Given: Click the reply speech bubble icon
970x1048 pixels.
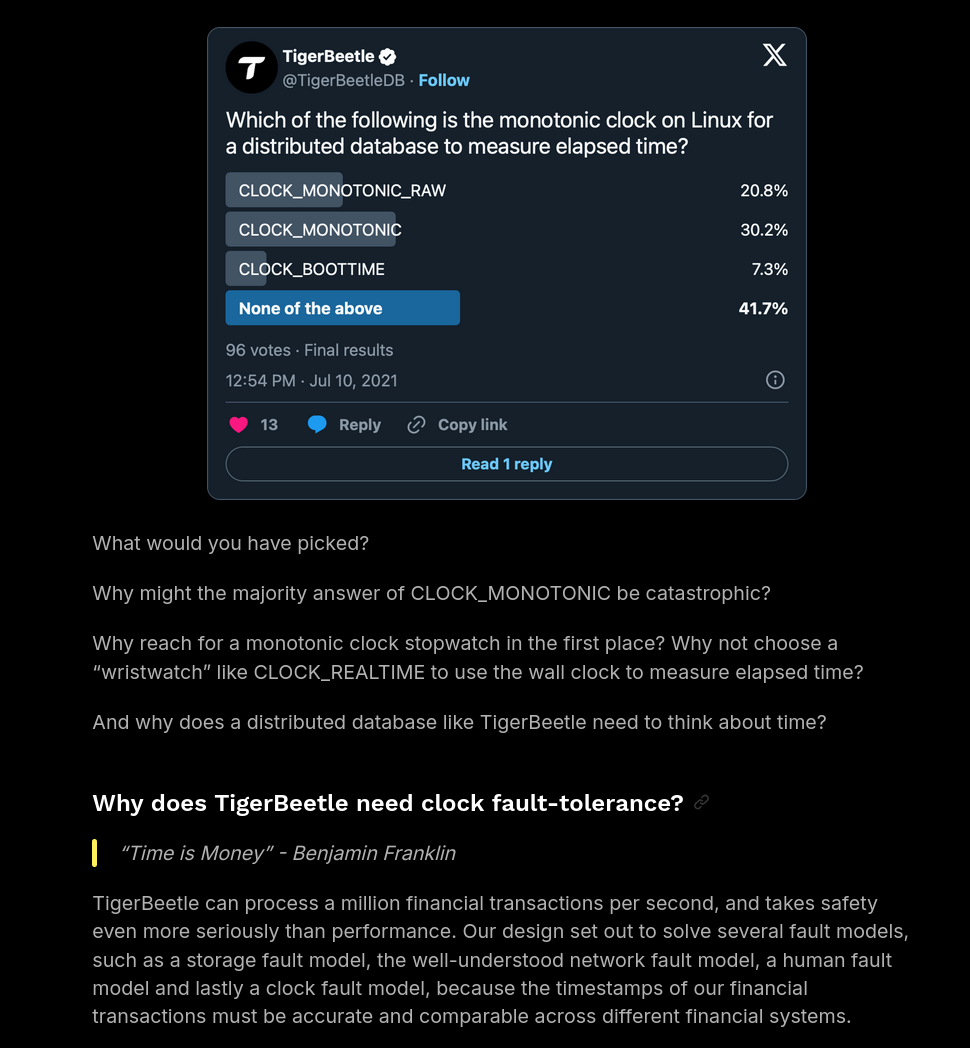Looking at the screenshot, I should (317, 425).
